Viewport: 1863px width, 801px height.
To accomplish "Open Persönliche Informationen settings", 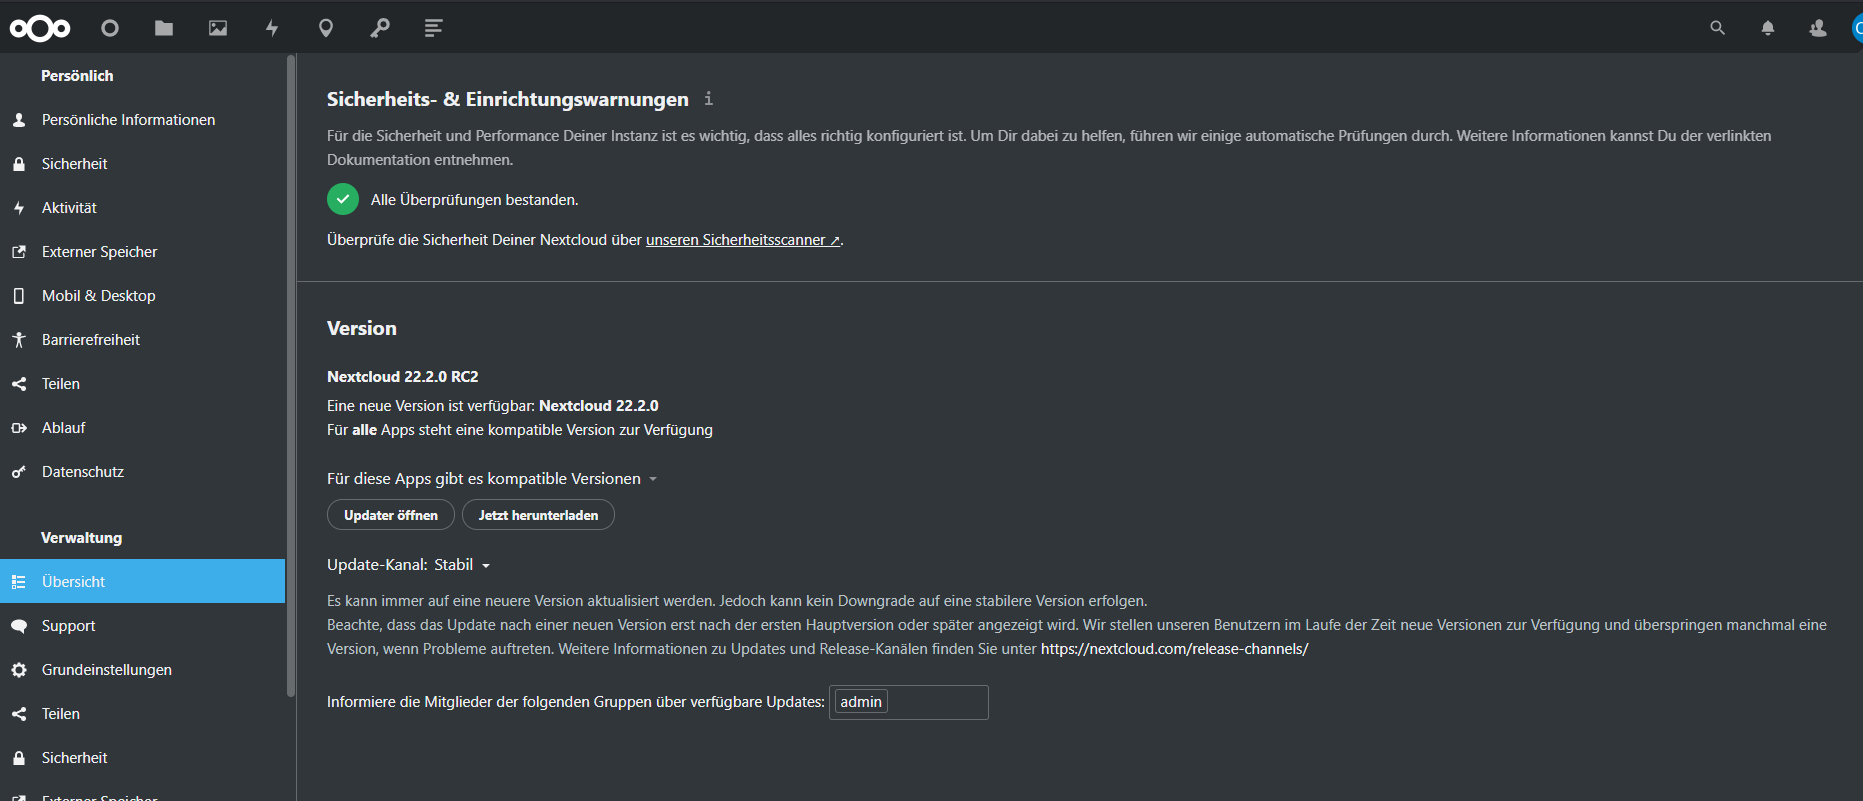I will coord(142,120).
